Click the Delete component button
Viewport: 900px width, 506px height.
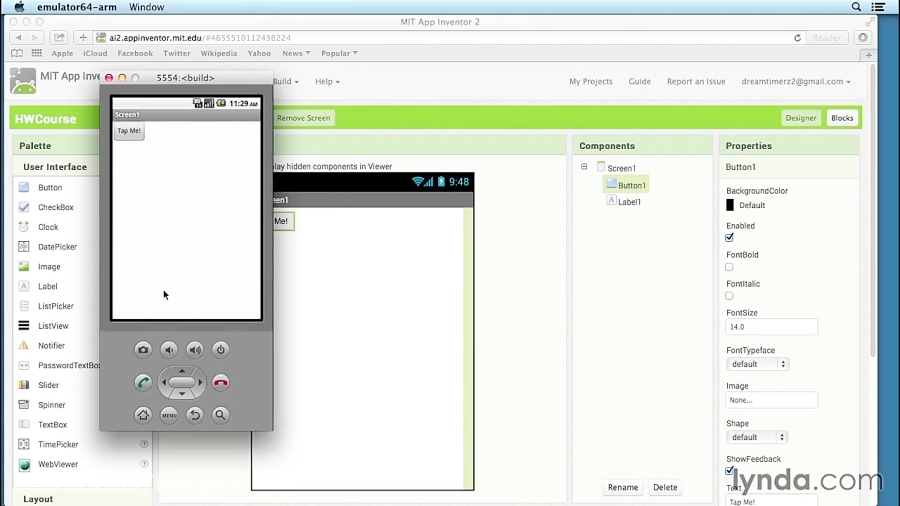(665, 488)
